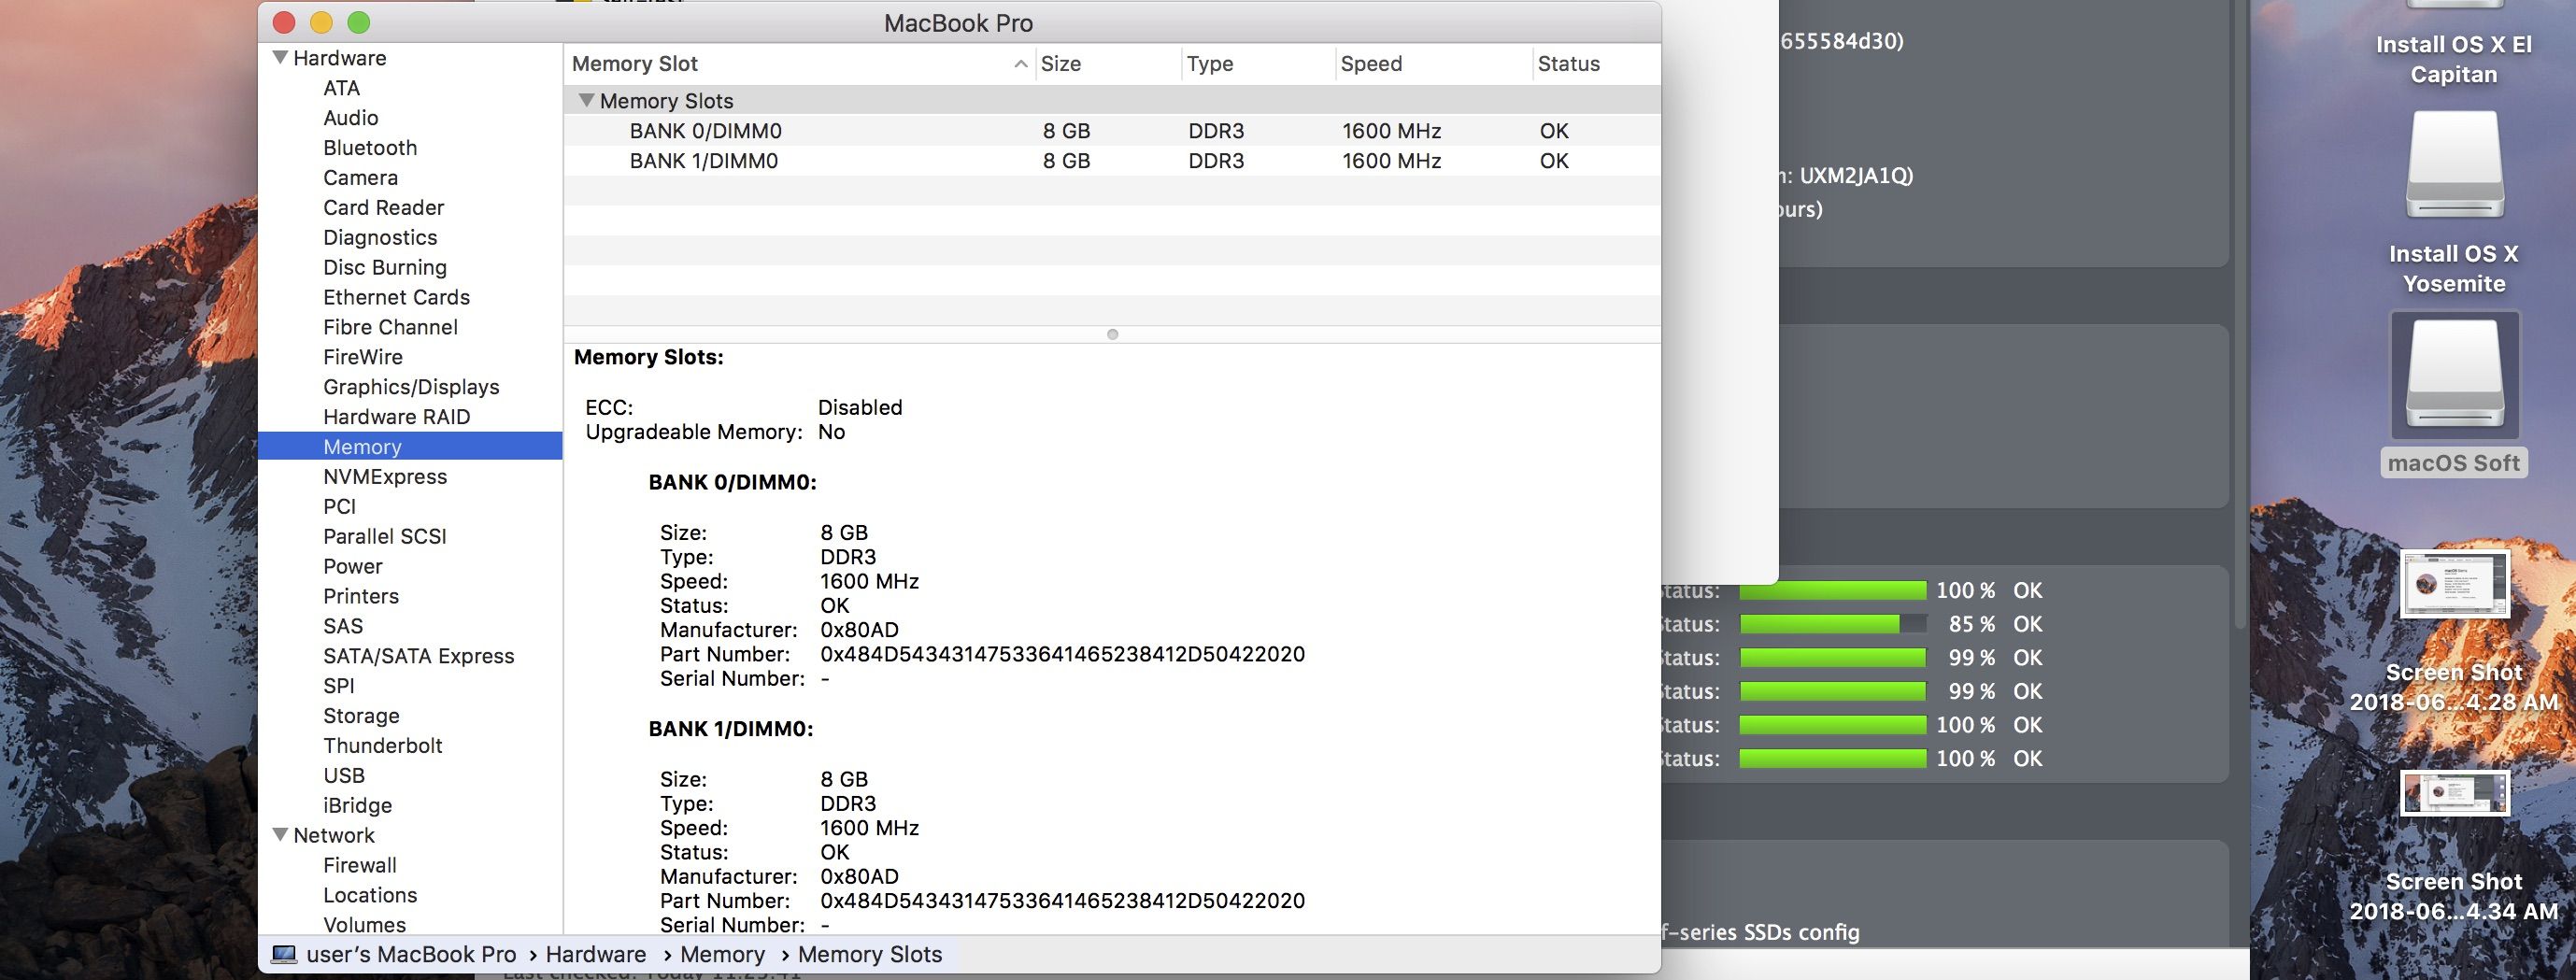Select the macOS Soft drive icon

pos(2454,376)
